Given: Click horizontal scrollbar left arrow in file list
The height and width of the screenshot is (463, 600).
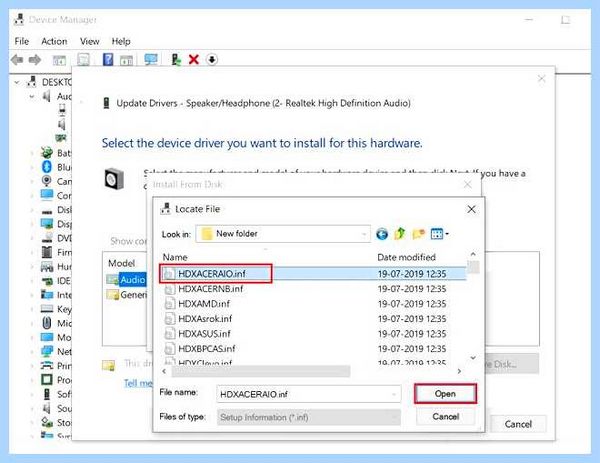Looking at the screenshot, I should [165, 371].
